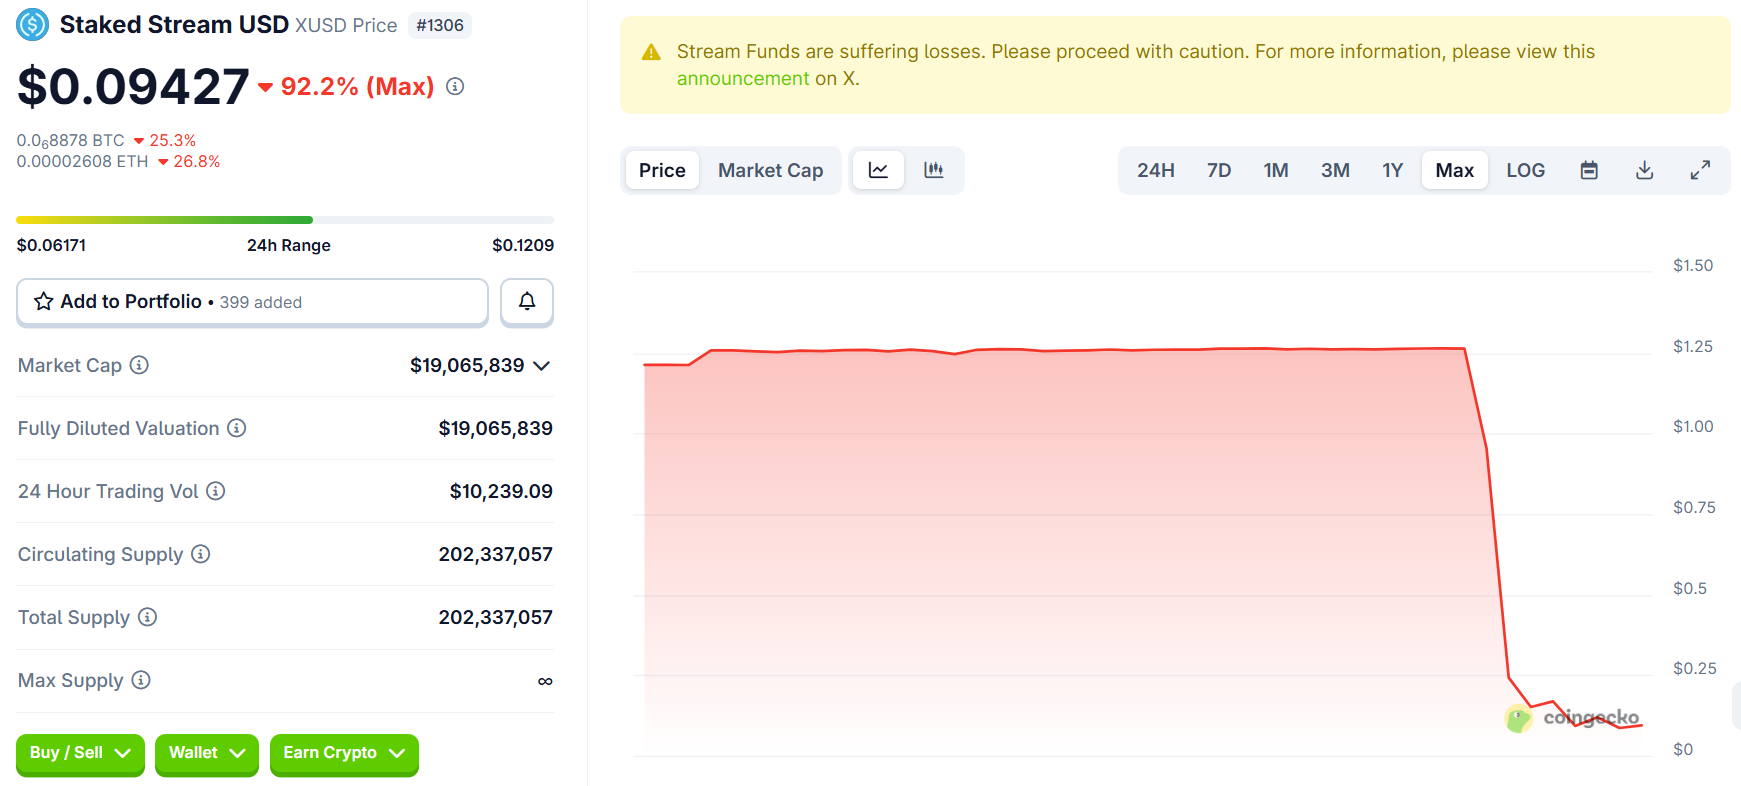Set chart range to 1Y
This screenshot has height=786, width=1741.
pyautogui.click(x=1393, y=170)
